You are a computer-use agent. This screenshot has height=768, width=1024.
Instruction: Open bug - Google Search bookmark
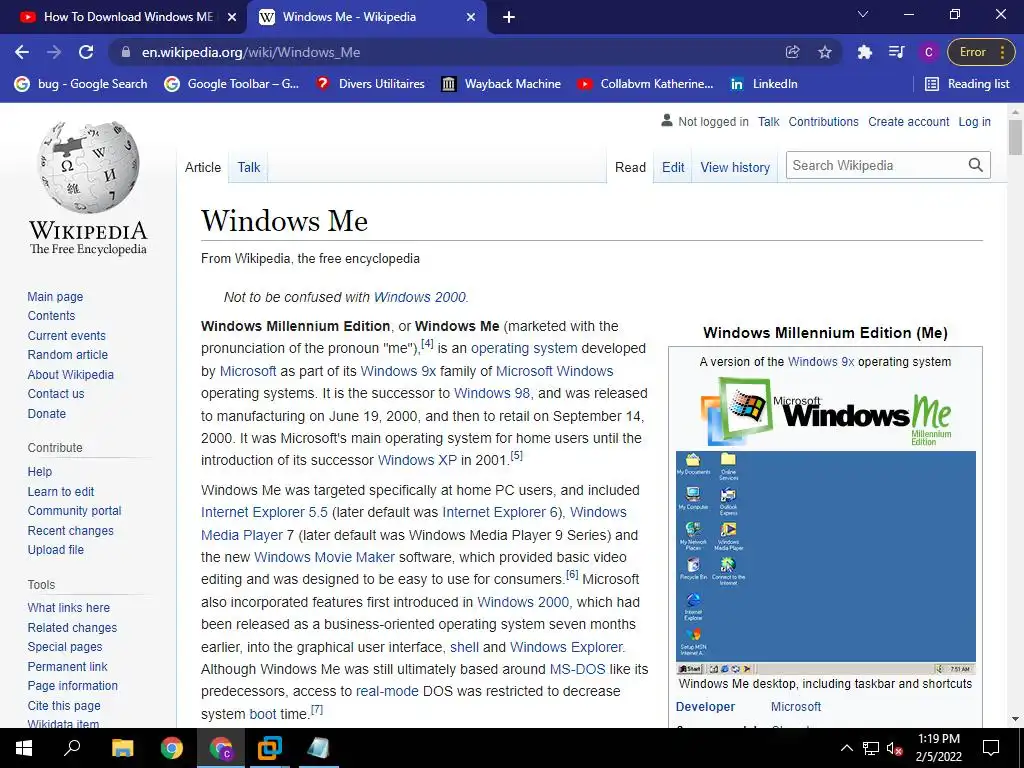[x=81, y=84]
